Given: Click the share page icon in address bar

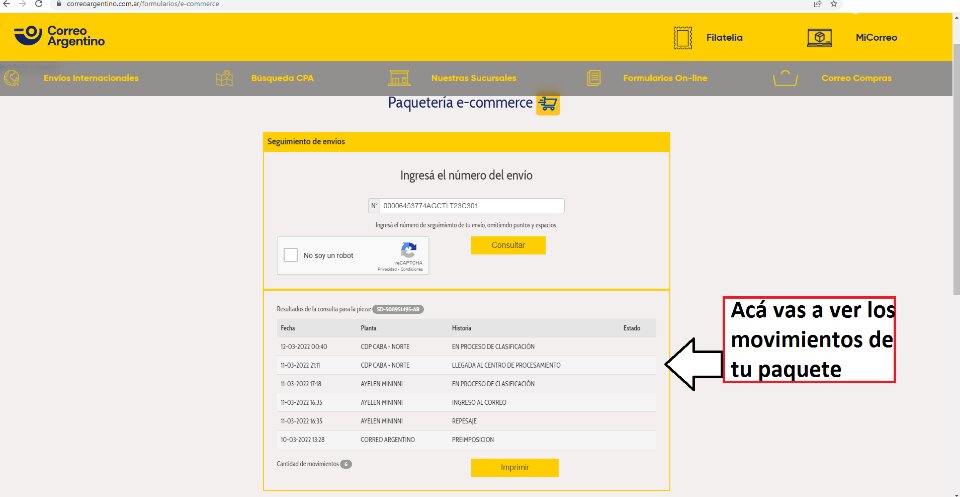Looking at the screenshot, I should (817, 4).
